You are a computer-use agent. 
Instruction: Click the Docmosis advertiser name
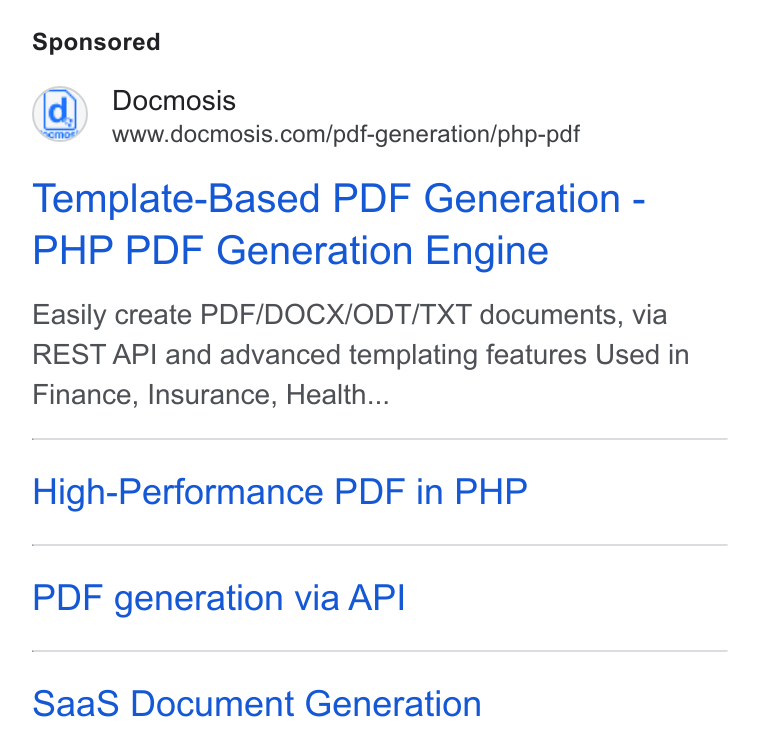174,101
